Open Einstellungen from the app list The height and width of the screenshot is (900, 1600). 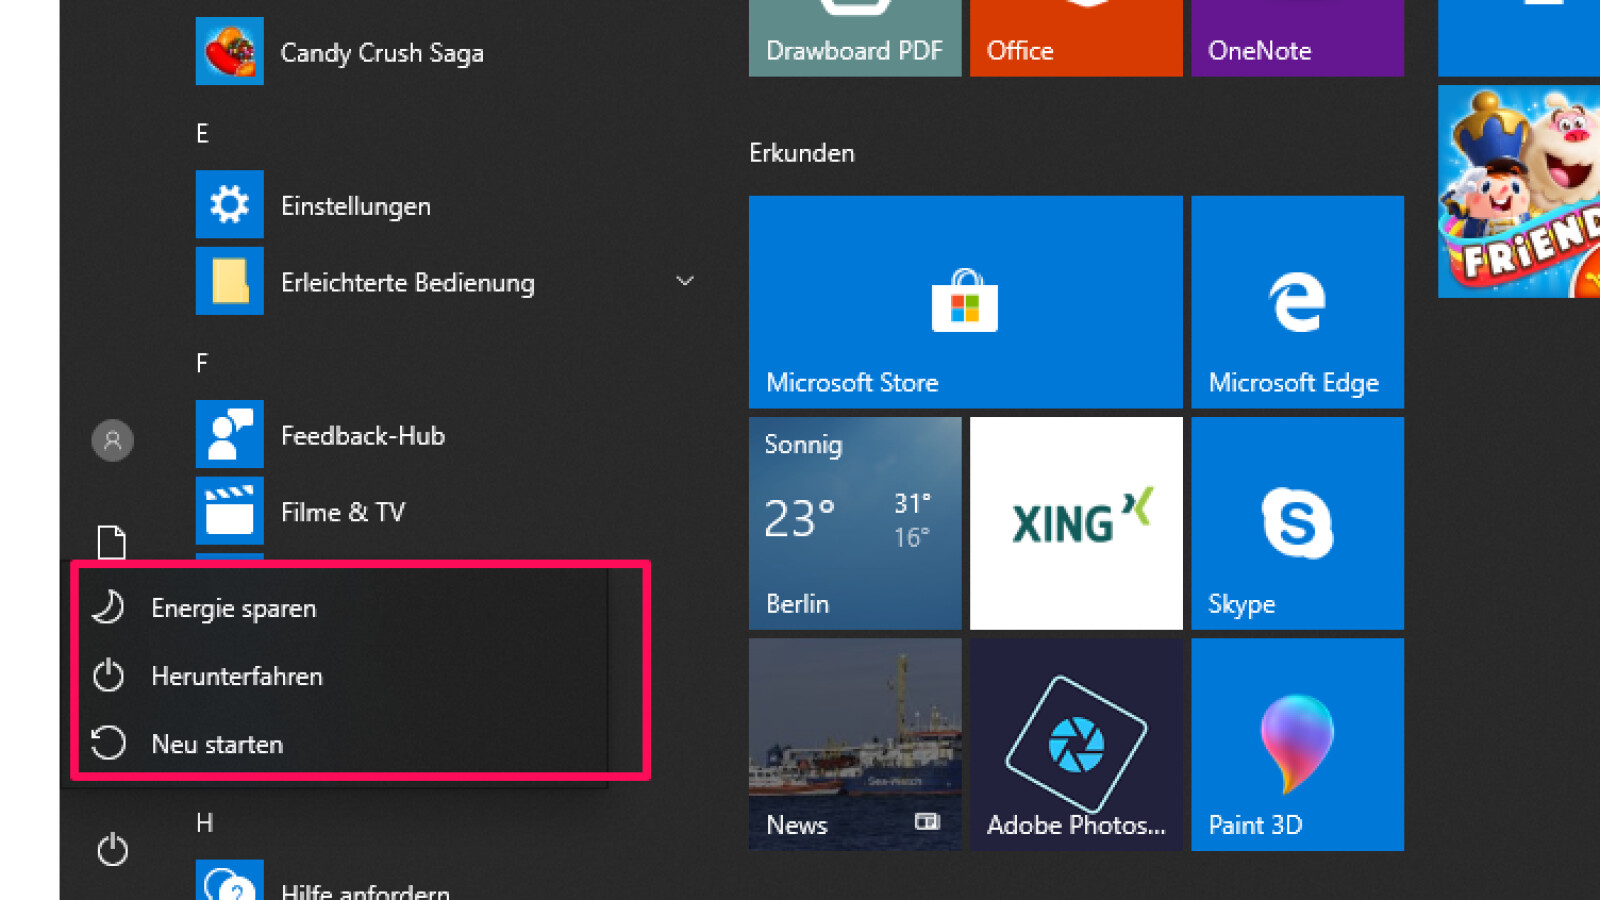355,205
